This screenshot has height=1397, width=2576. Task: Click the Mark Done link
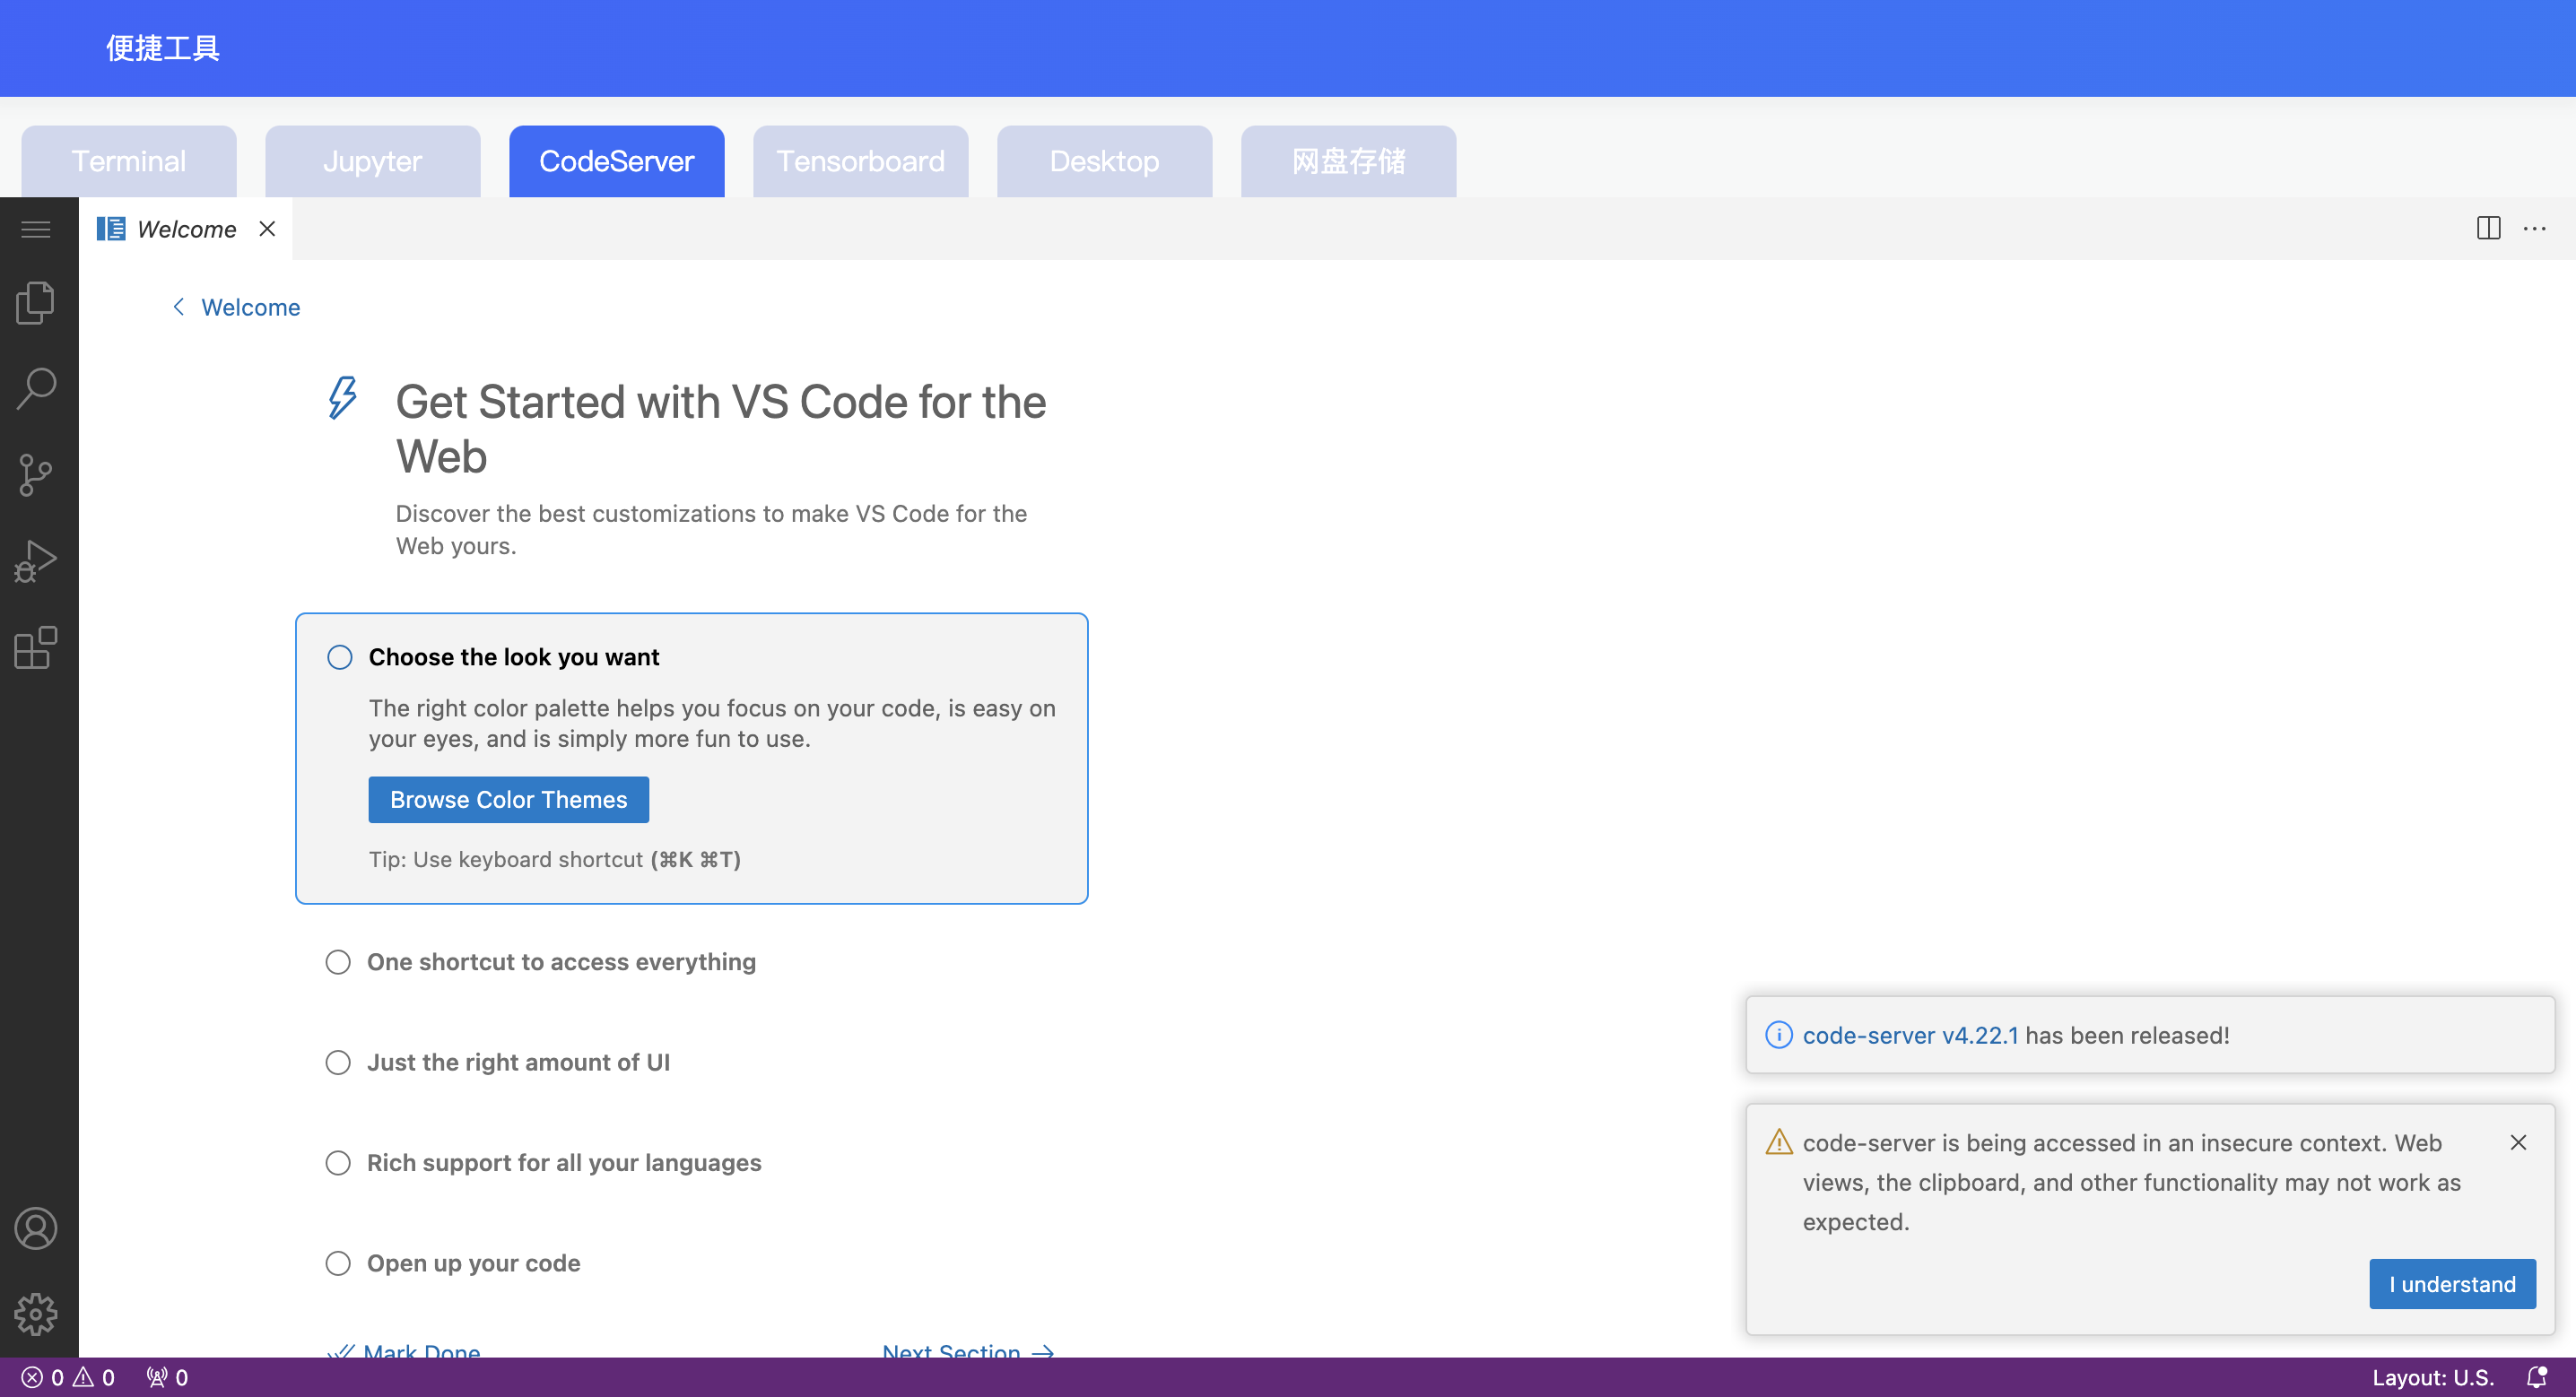(x=404, y=1350)
